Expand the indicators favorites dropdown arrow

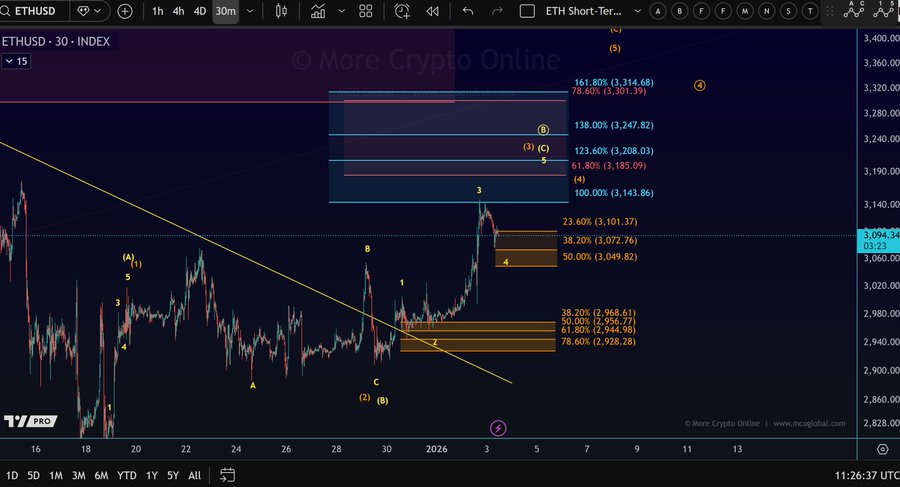(342, 11)
